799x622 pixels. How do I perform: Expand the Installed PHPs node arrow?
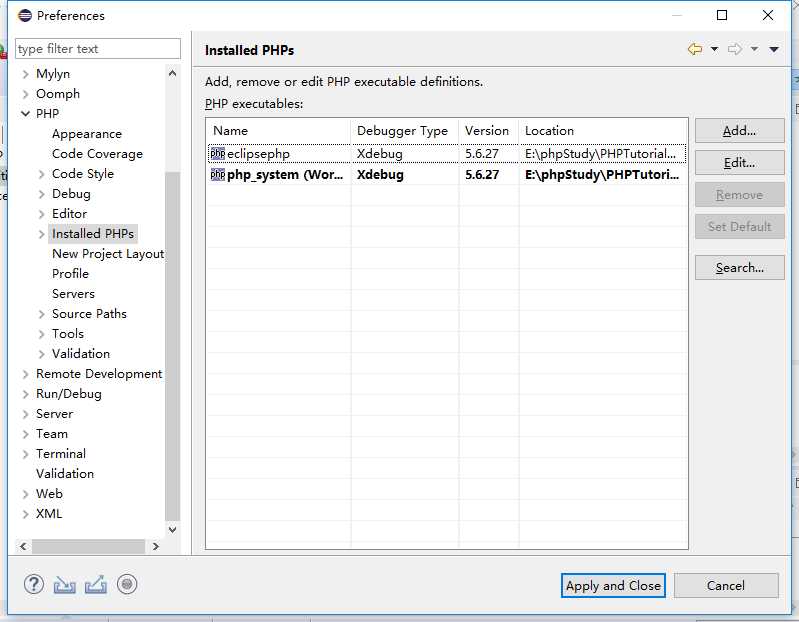(x=42, y=234)
